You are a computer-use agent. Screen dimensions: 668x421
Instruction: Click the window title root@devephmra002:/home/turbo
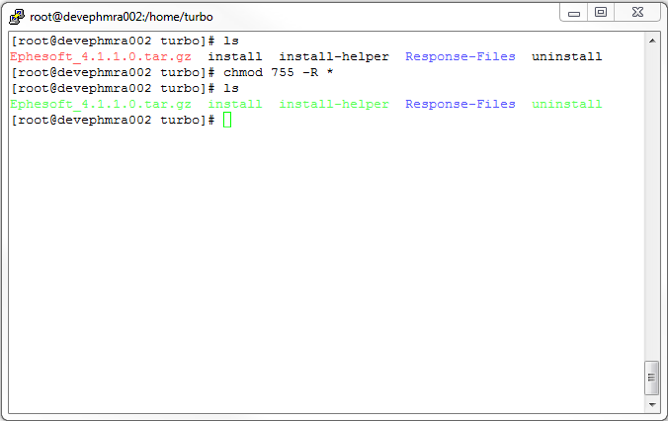[121, 17]
